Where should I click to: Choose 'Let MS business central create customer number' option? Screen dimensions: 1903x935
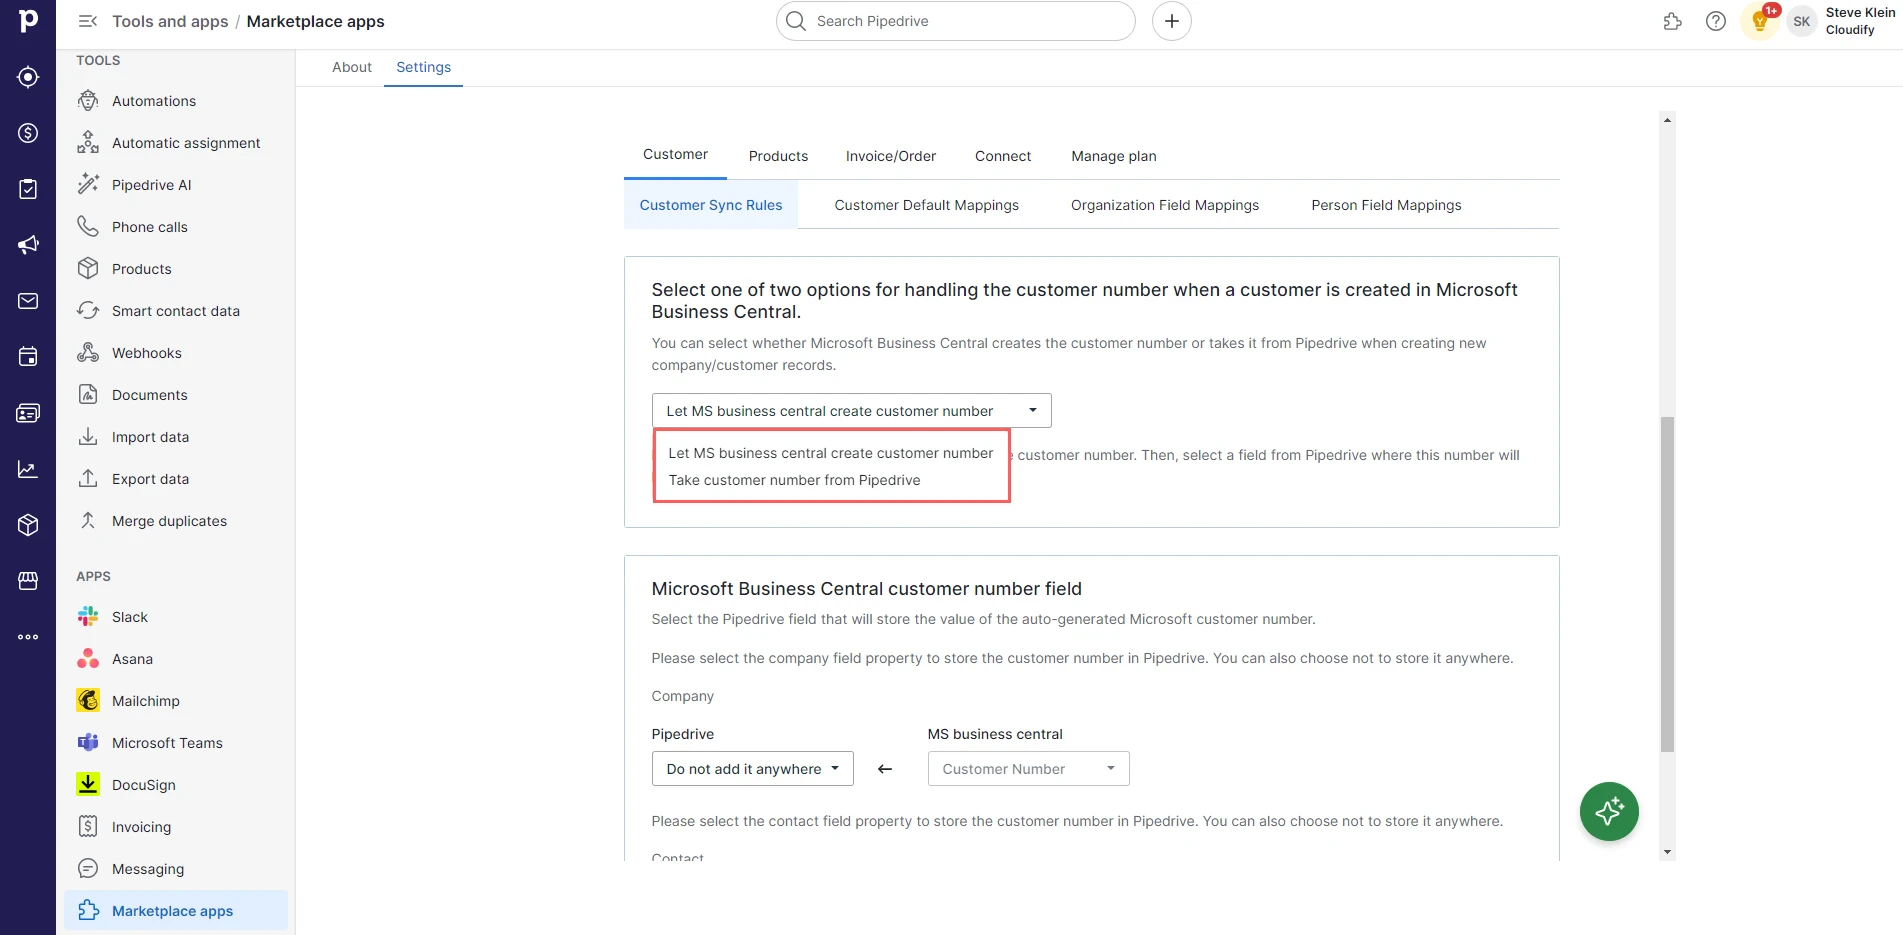[831, 453]
